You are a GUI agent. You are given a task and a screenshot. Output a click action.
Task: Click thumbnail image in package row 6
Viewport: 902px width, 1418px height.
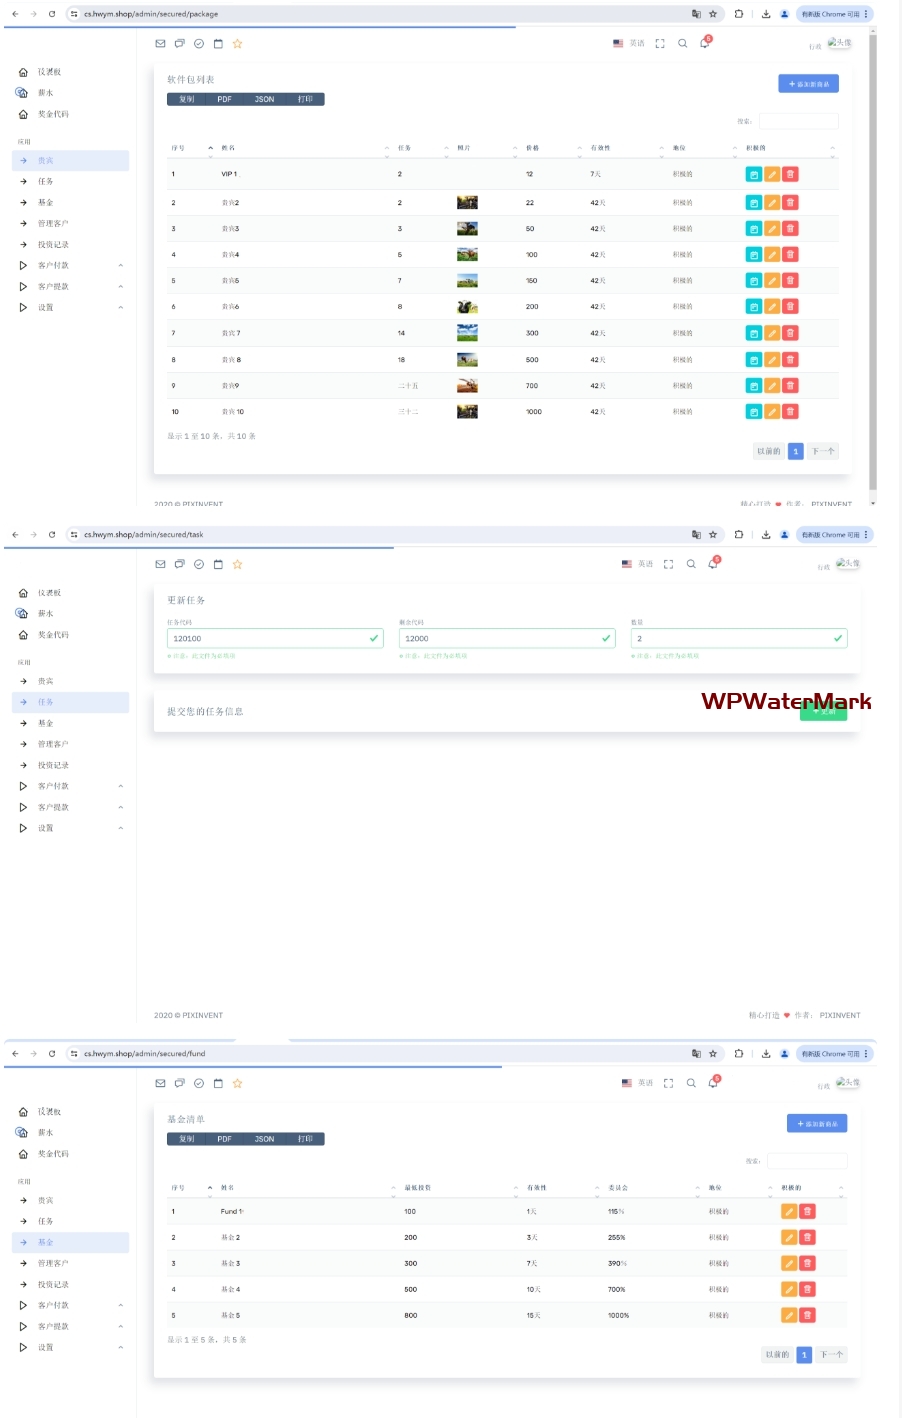click(467, 307)
